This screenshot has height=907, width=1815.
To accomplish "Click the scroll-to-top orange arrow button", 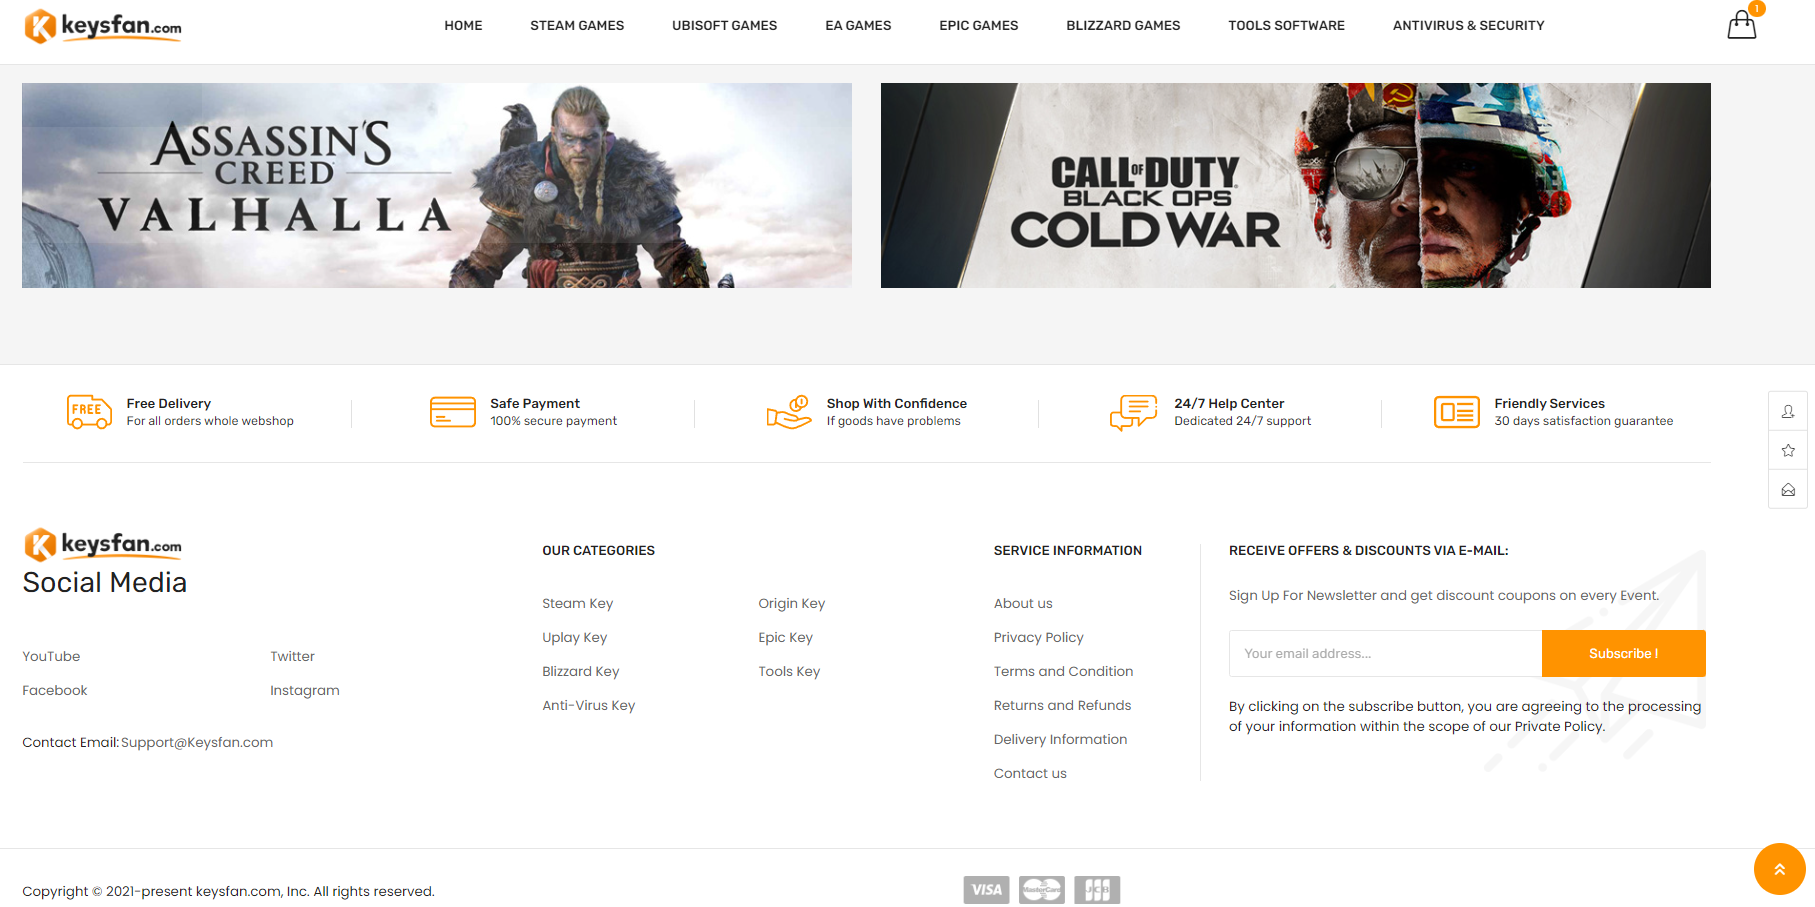I will 1780,869.
